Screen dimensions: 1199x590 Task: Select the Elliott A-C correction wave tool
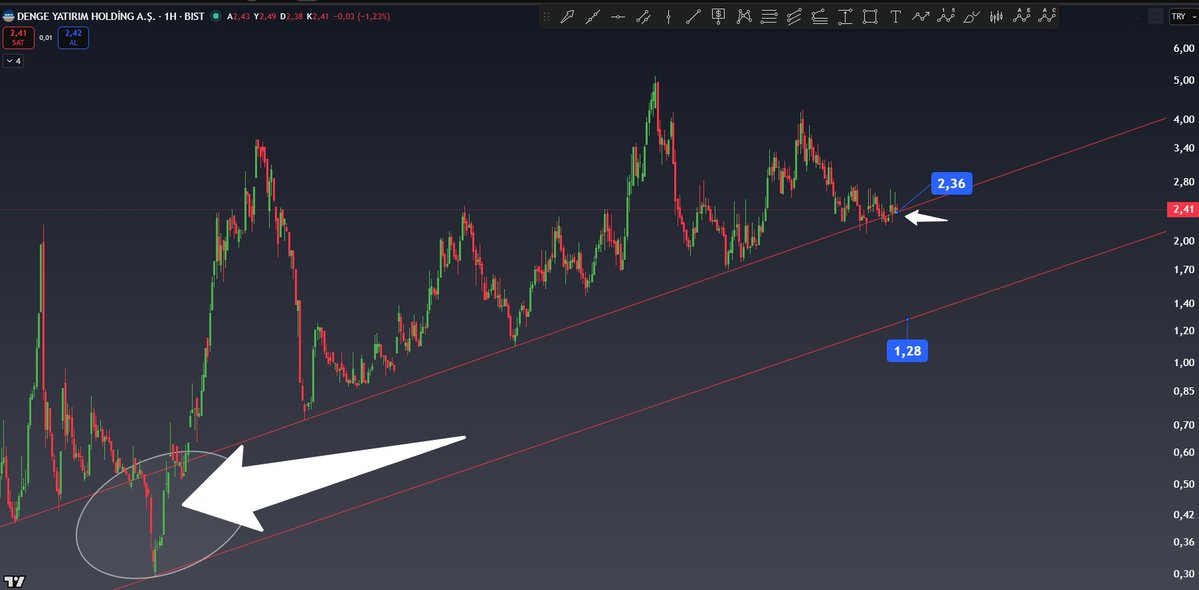pos(1047,15)
